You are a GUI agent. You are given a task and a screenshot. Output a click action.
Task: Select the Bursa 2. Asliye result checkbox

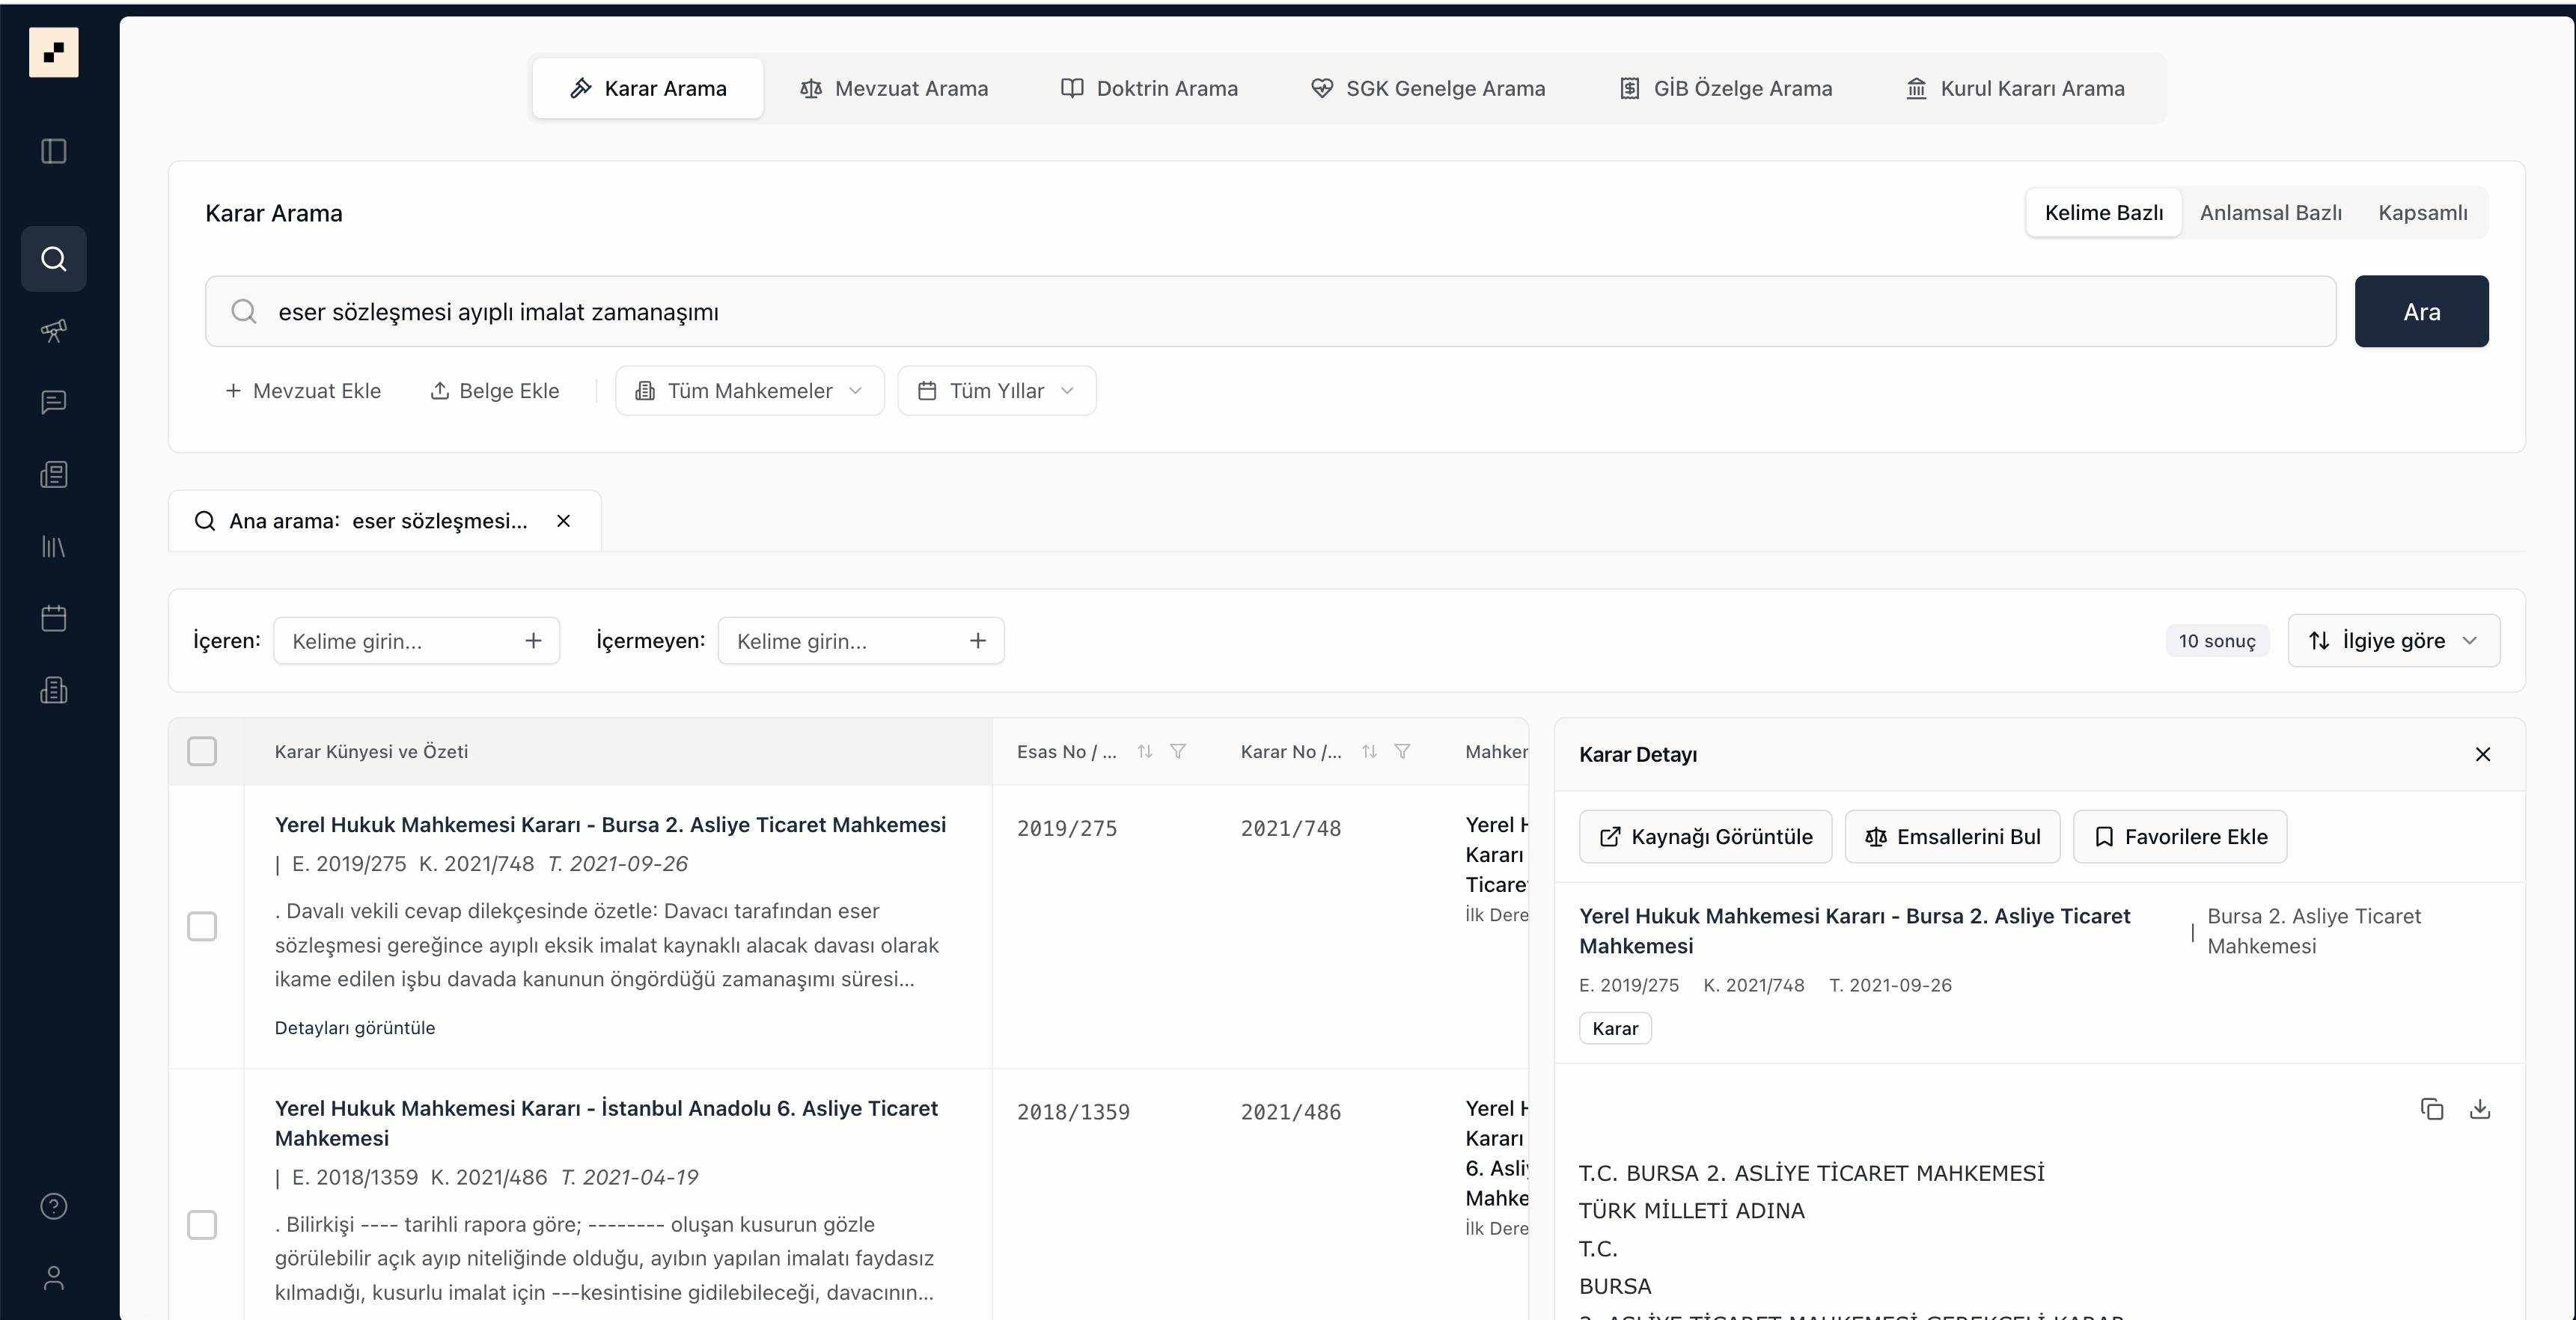[202, 926]
